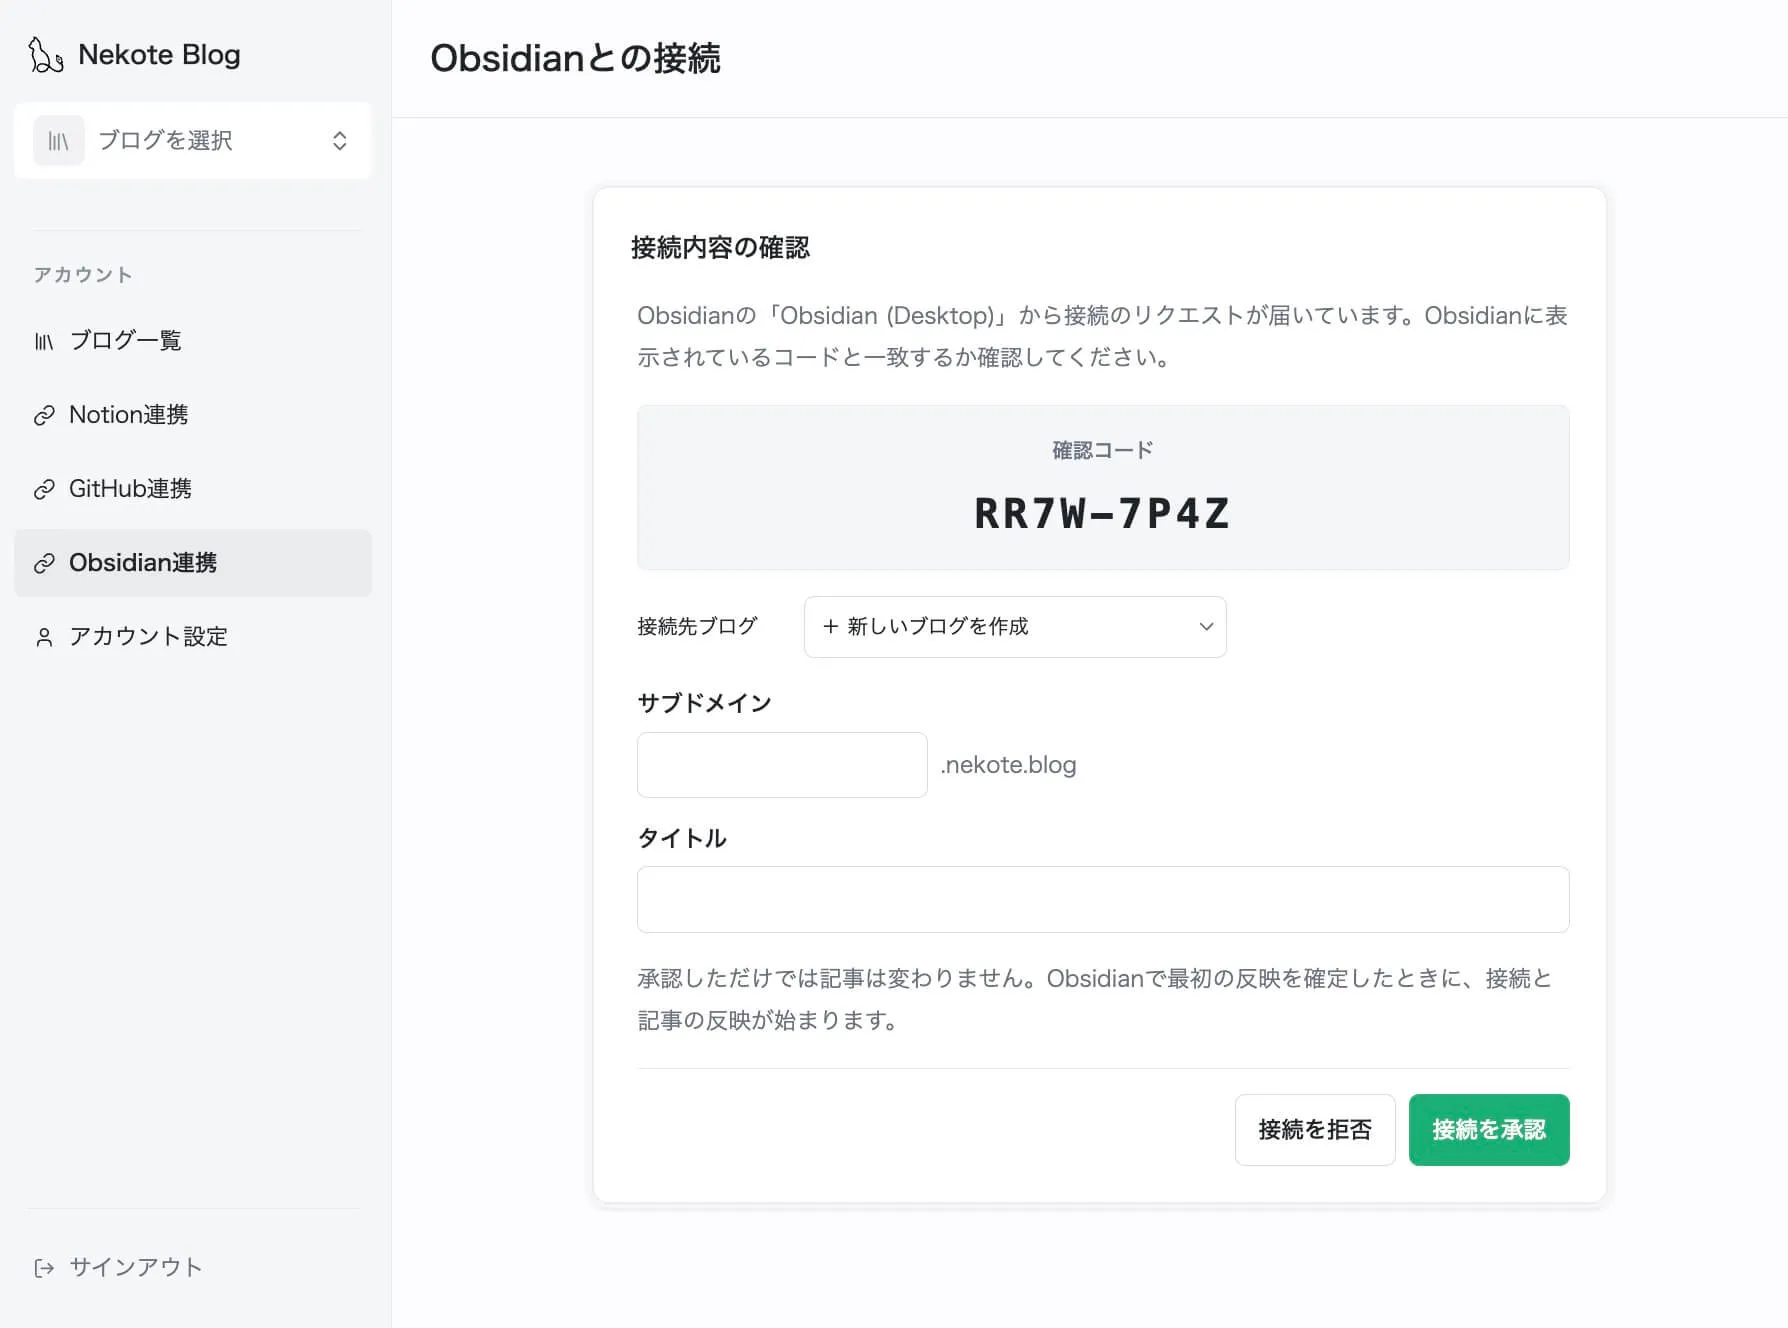Click the アカウント section header
1788x1328 pixels.
coord(83,275)
